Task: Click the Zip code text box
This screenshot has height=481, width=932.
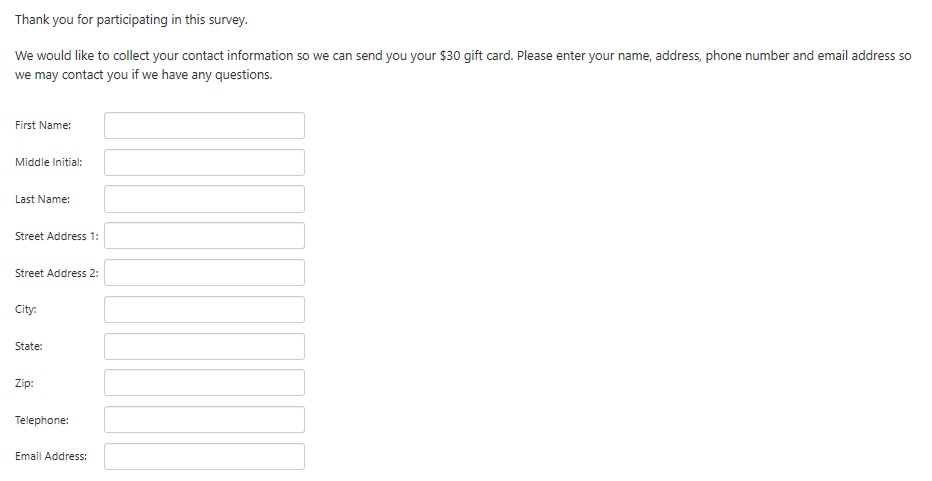Action: click(204, 383)
